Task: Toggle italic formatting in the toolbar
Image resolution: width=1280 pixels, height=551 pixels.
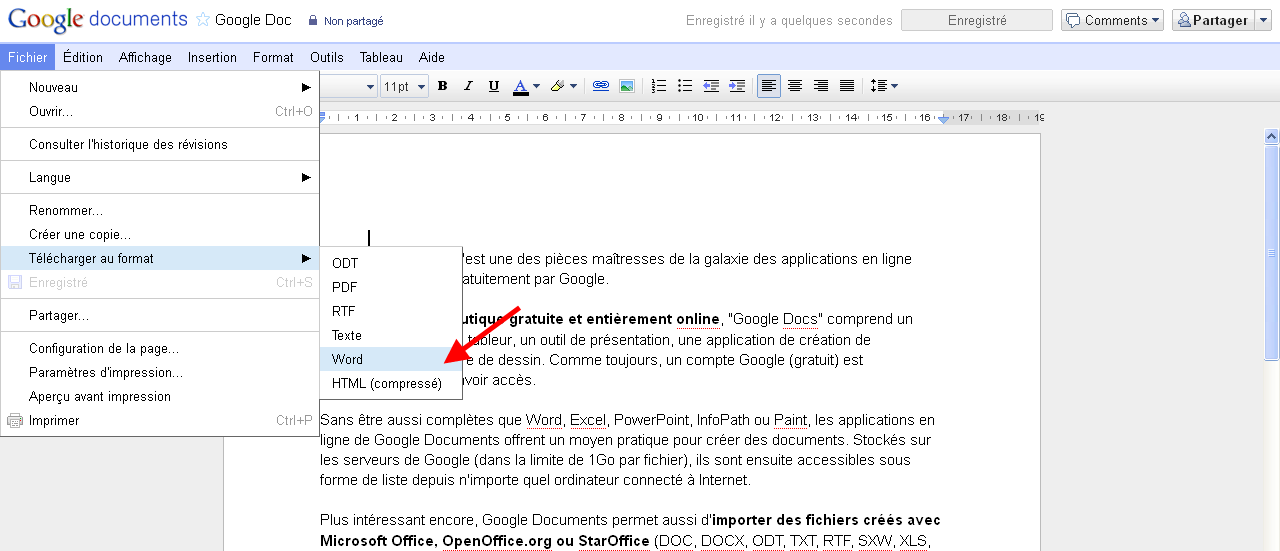Action: [467, 86]
